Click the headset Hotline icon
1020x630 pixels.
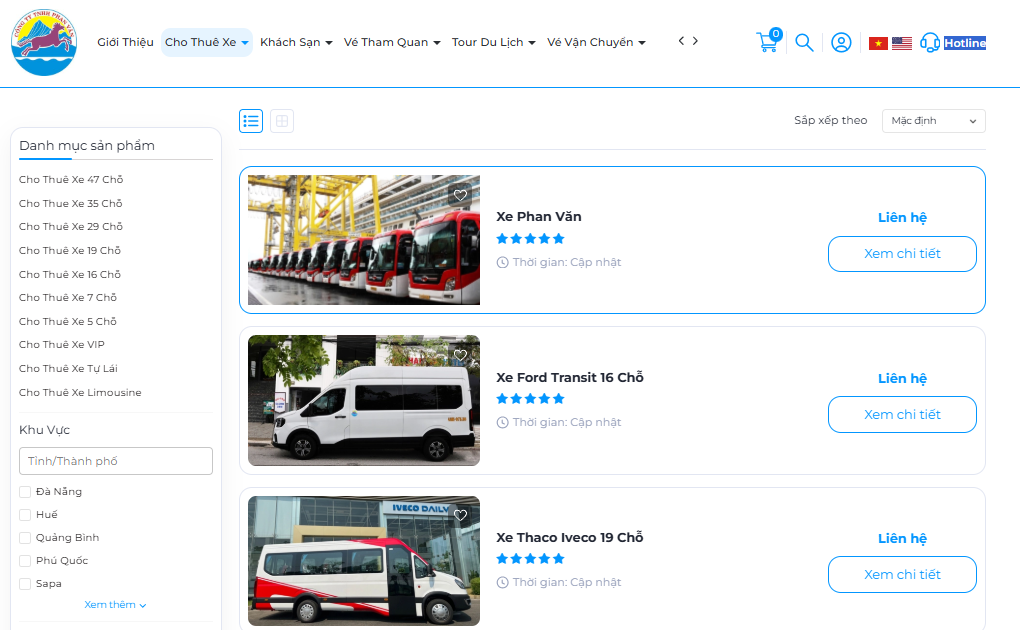tap(930, 43)
